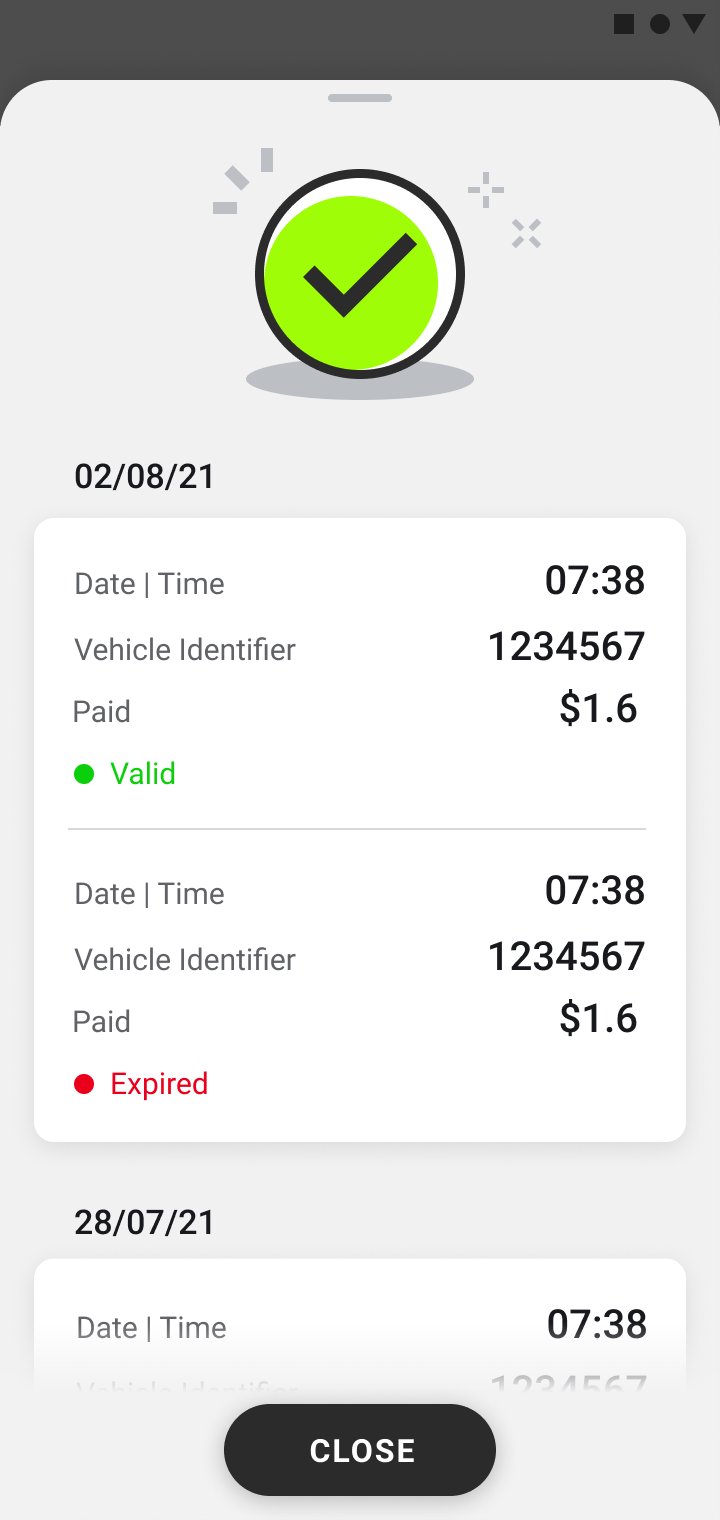Screen dimensions: 720x1520
Task: Open the expired ticket's vehicle identifier 1234567
Action: pos(566,957)
